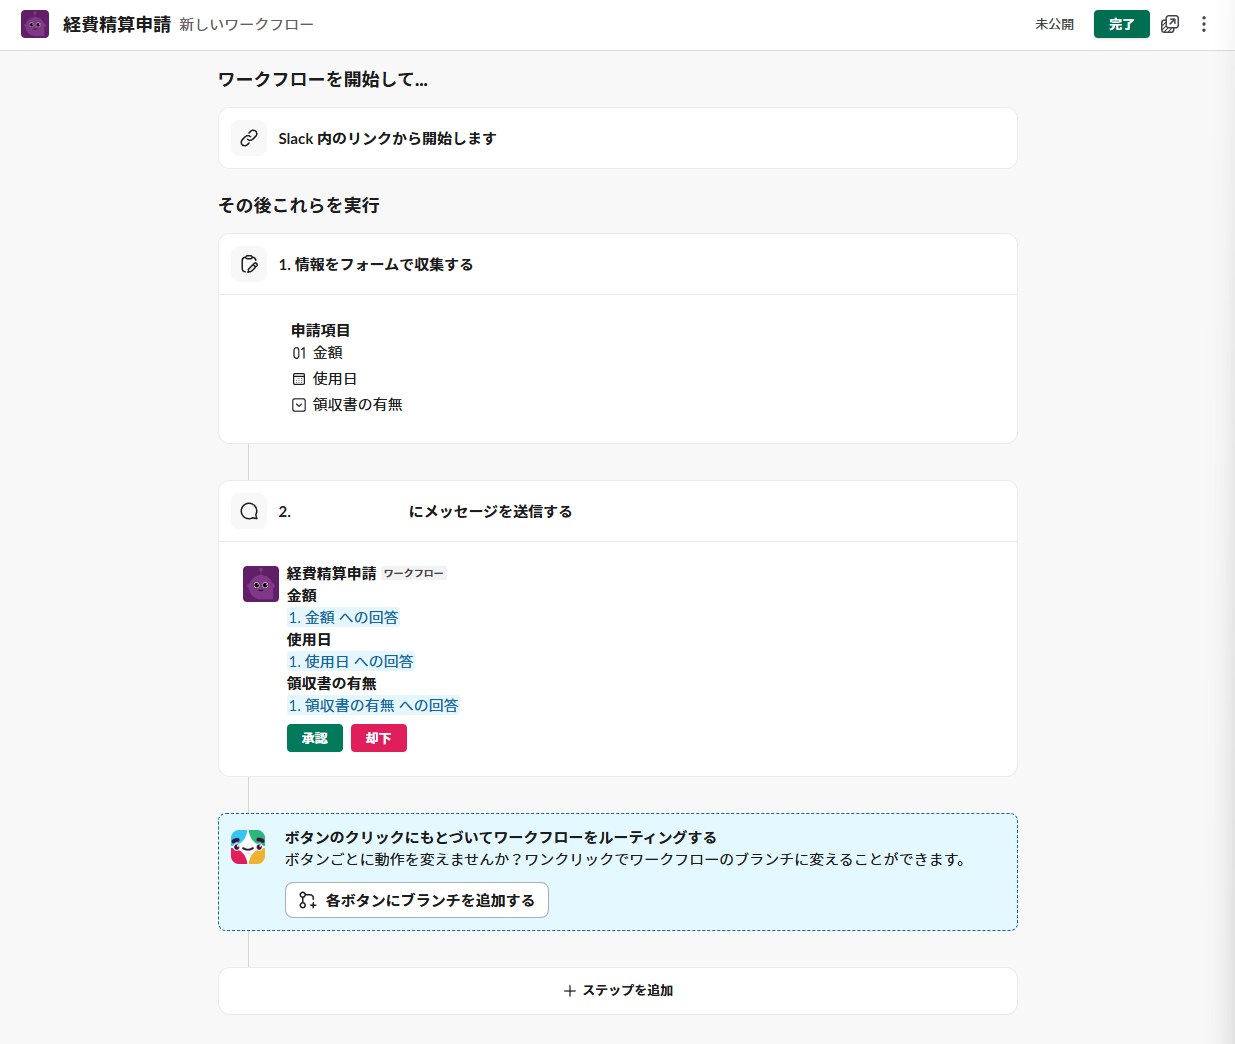The width and height of the screenshot is (1235, 1044).
Task: Open the Slack 内のリンクから開始します trigger
Action: pyautogui.click(x=618, y=138)
